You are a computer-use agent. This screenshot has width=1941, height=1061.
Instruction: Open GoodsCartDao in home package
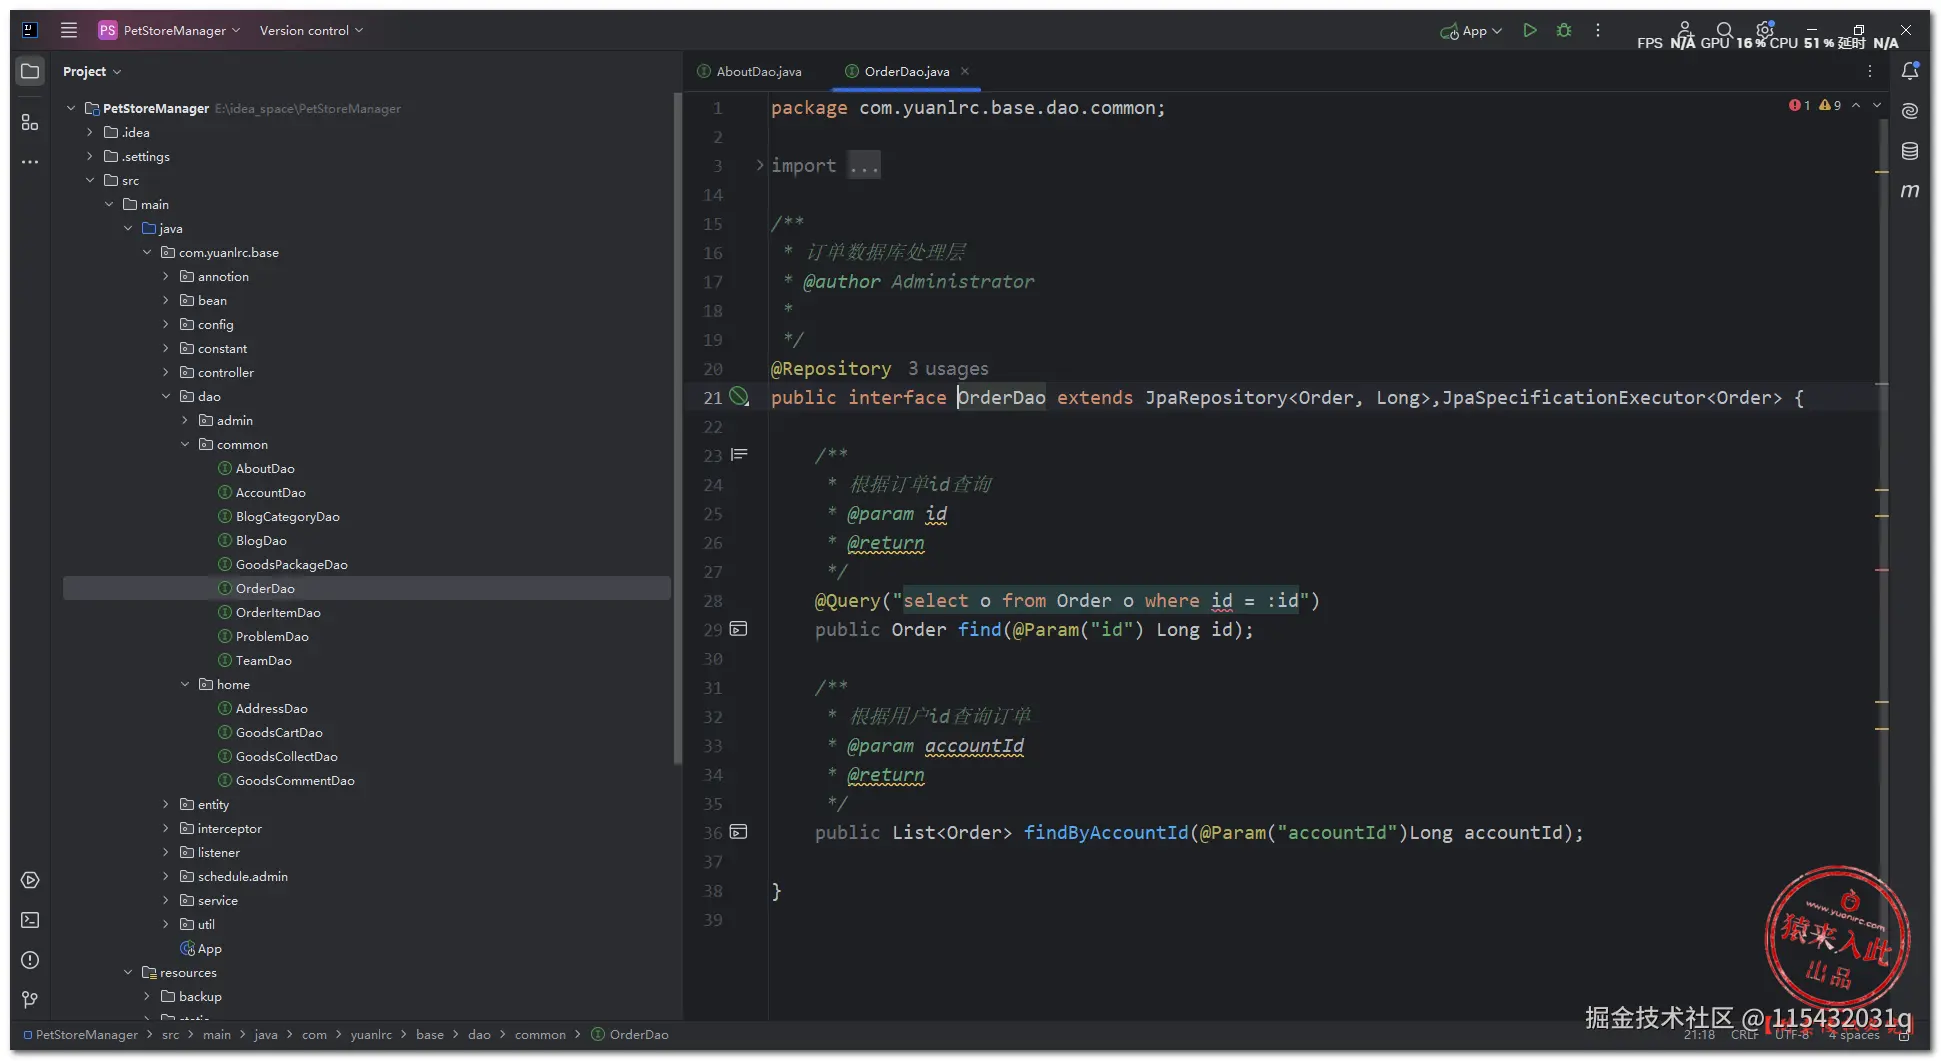tap(270, 732)
